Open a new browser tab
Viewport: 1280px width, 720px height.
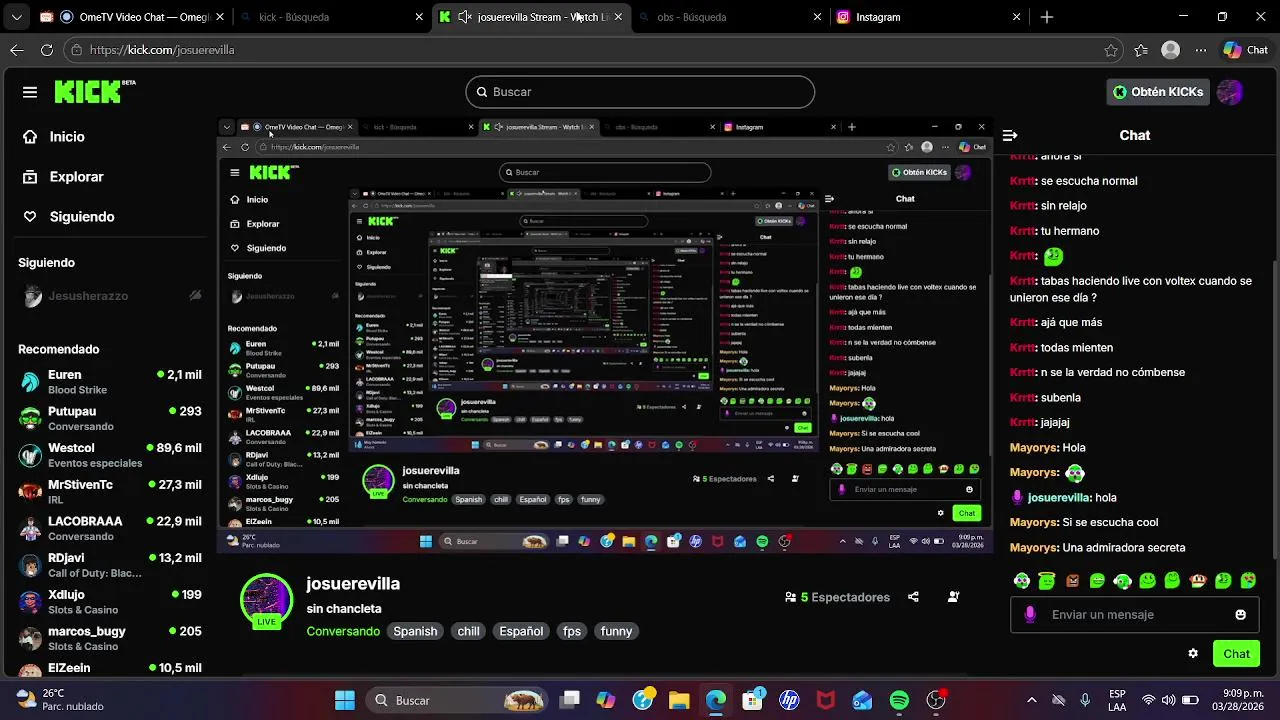[1047, 17]
